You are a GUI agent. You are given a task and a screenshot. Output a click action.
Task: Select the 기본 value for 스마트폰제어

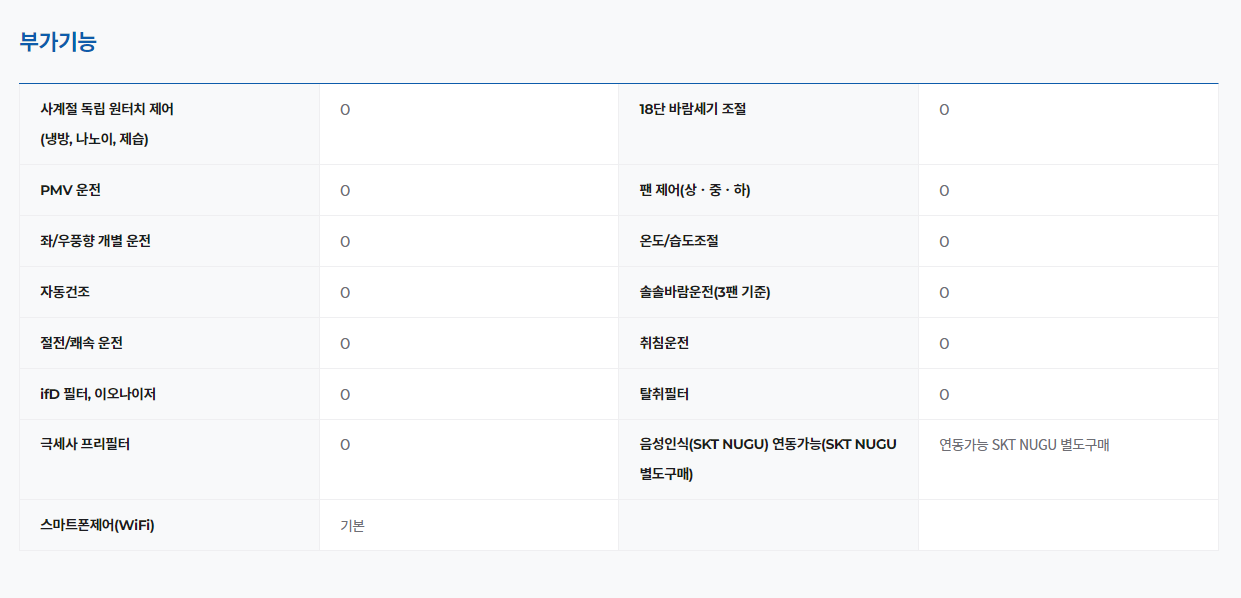pos(352,525)
